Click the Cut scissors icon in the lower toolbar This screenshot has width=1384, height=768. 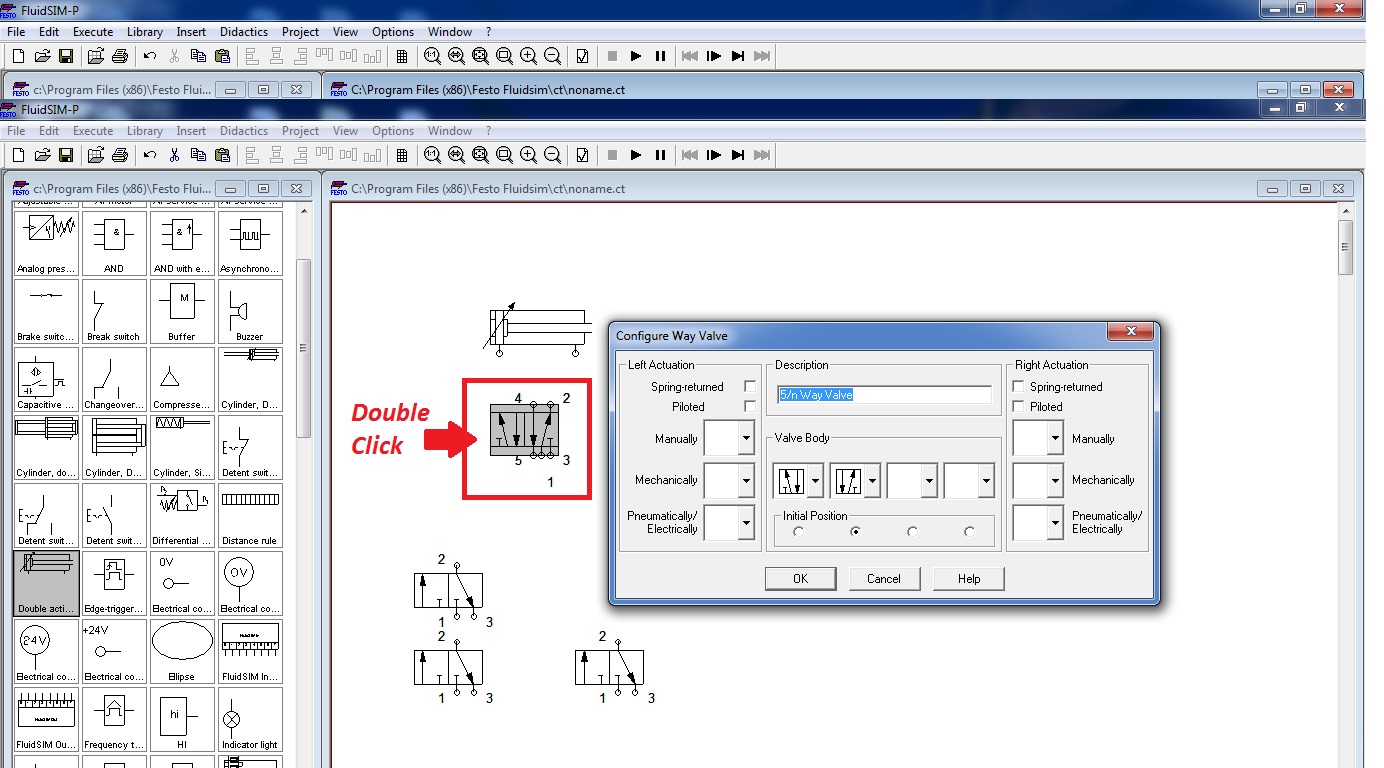(x=174, y=155)
